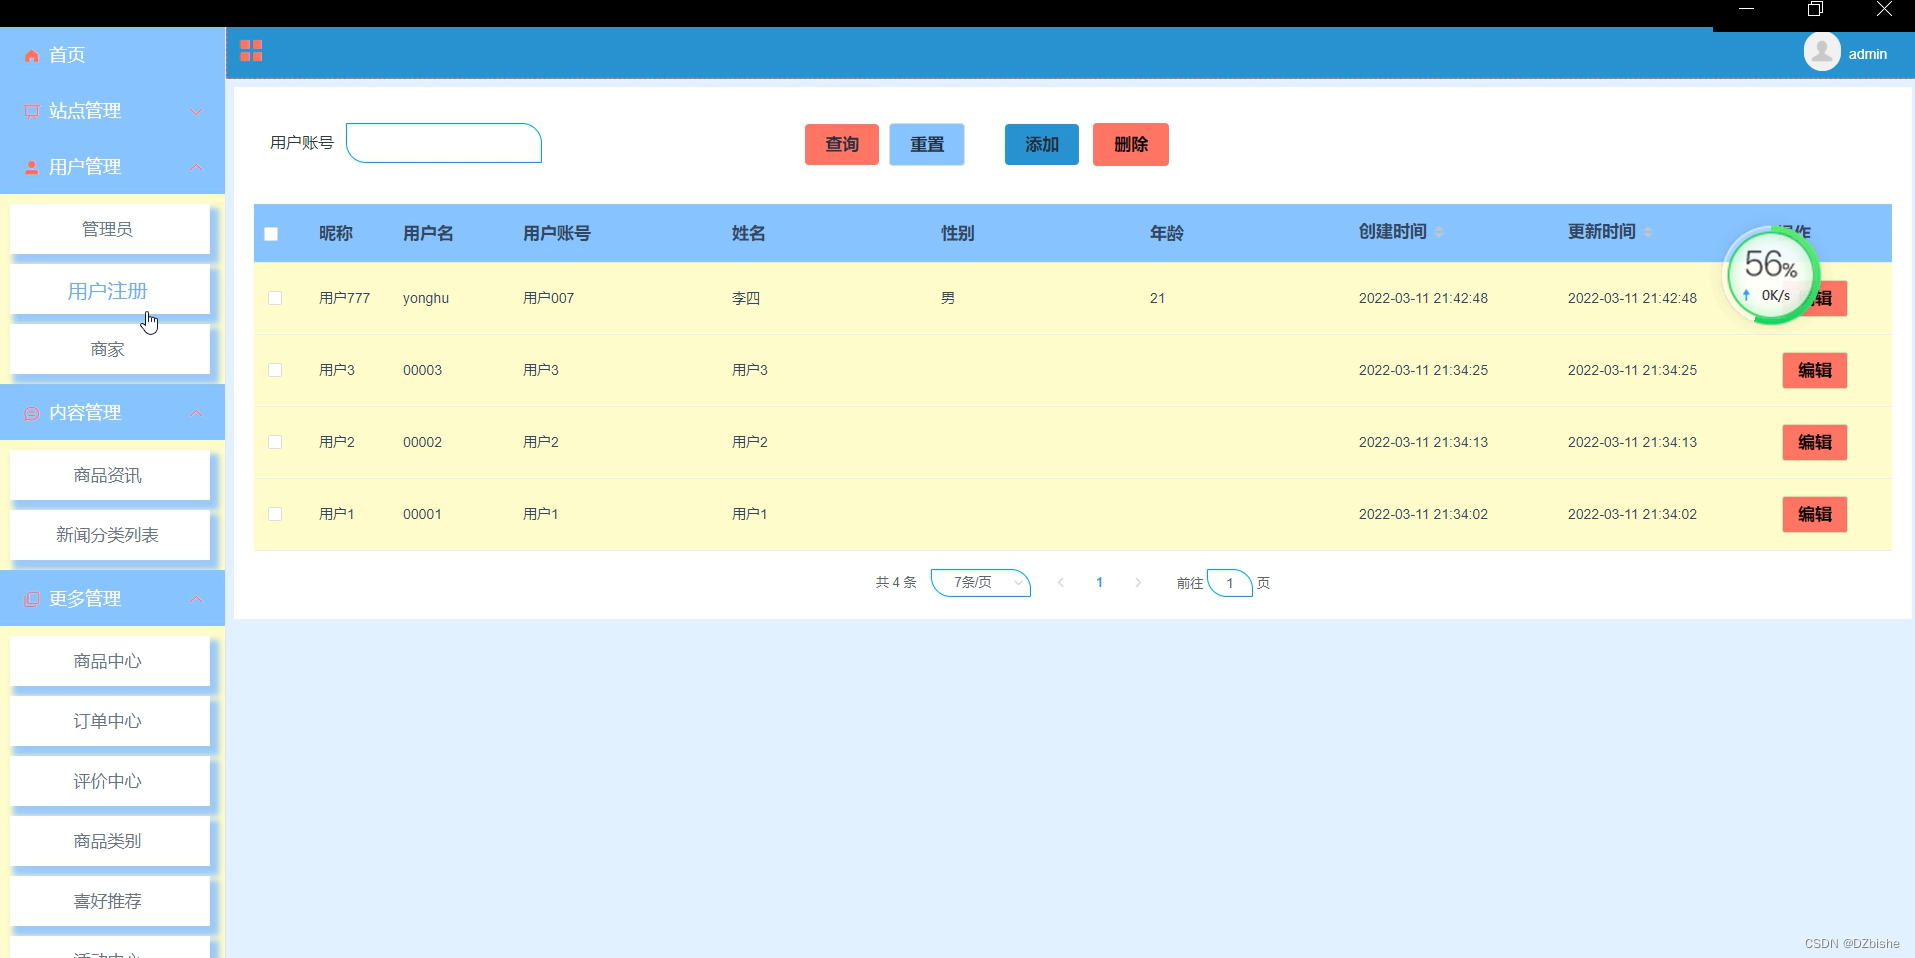Open 商品类别 menu item

pyautogui.click(x=110, y=841)
